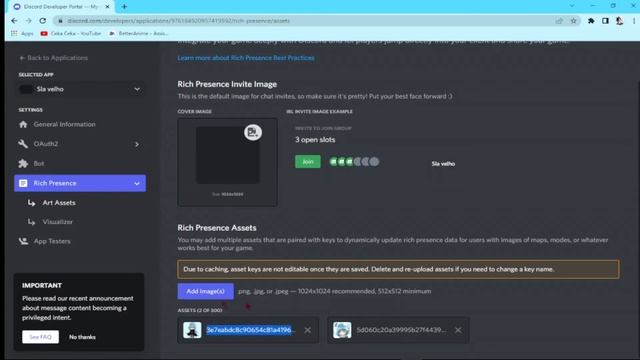The height and width of the screenshot is (360, 640).
Task: Click the Rich Presence Invite Image heading
Action: coord(227,84)
